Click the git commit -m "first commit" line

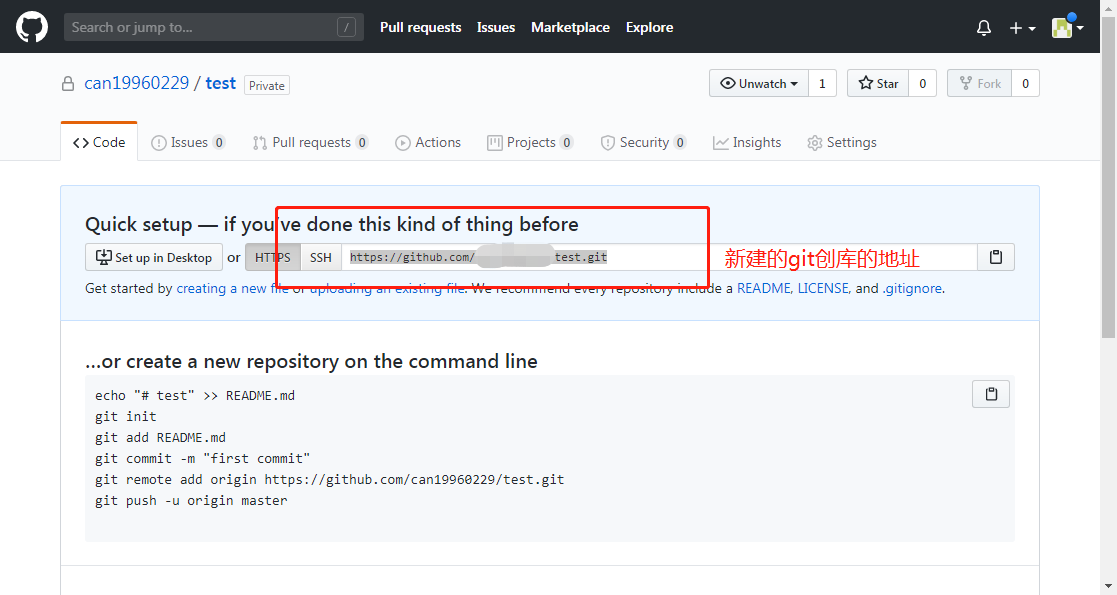tap(202, 458)
